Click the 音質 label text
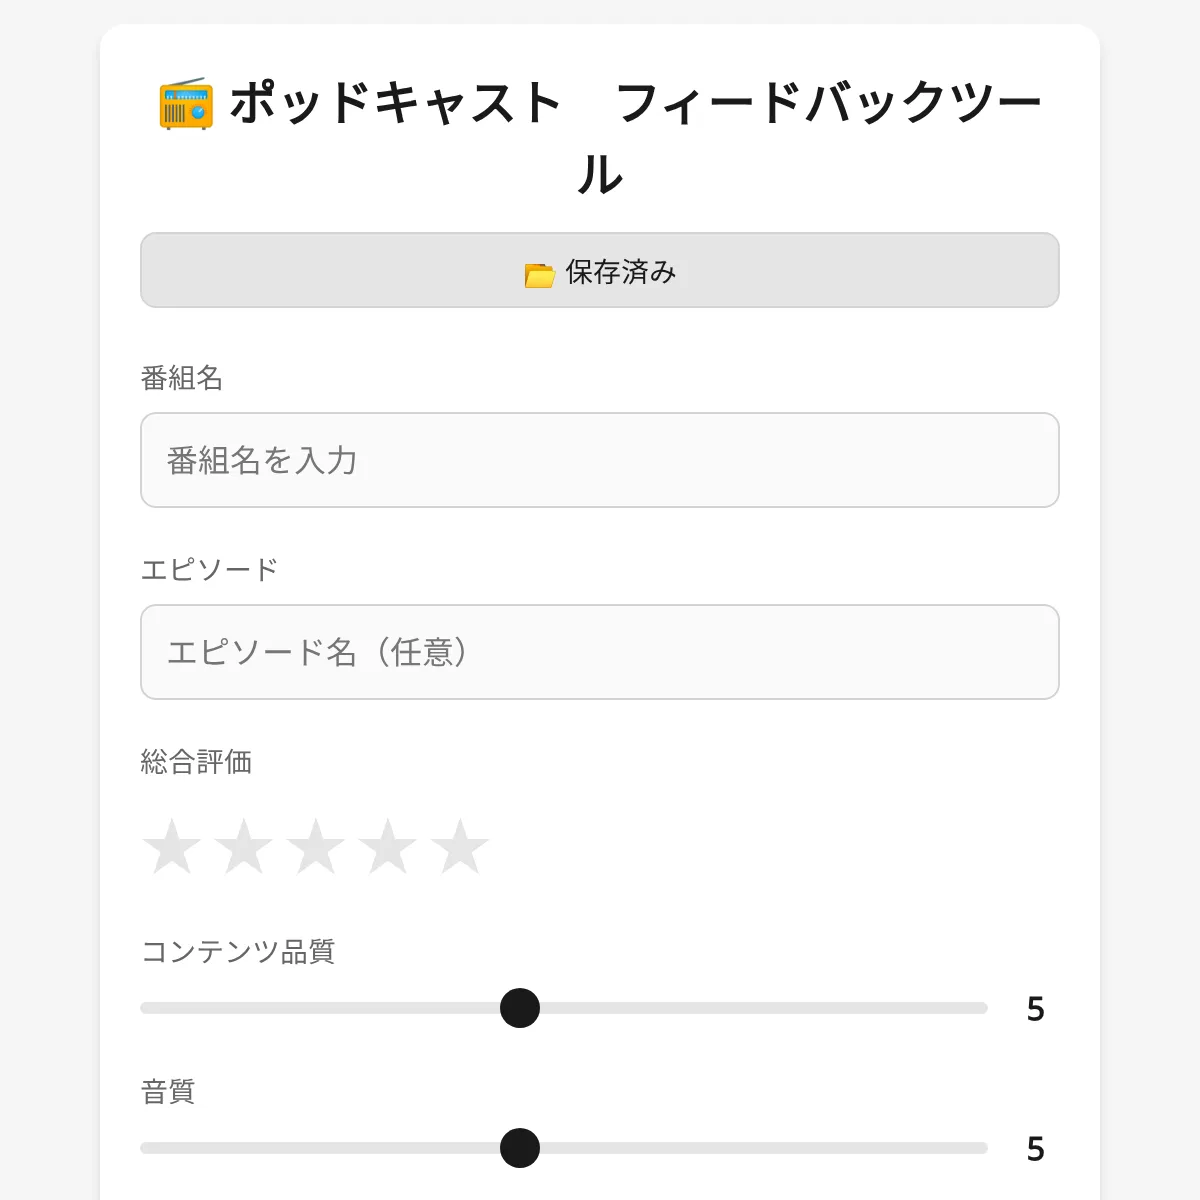This screenshot has height=1200, width=1200. 168,1091
